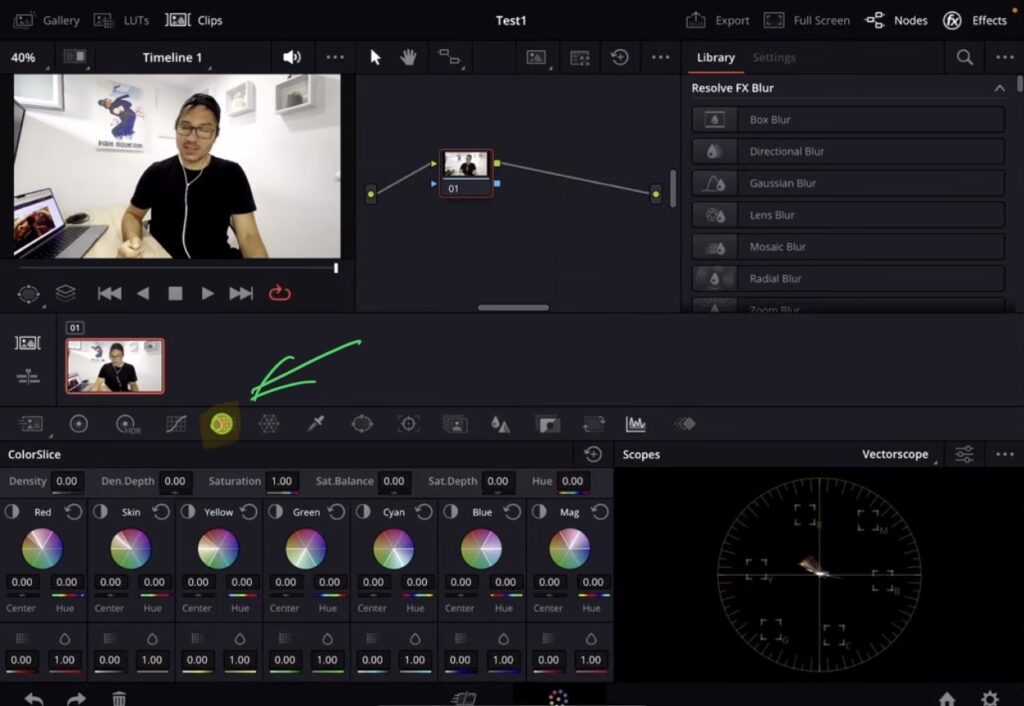Toggle the mute audio button

pos(289,57)
